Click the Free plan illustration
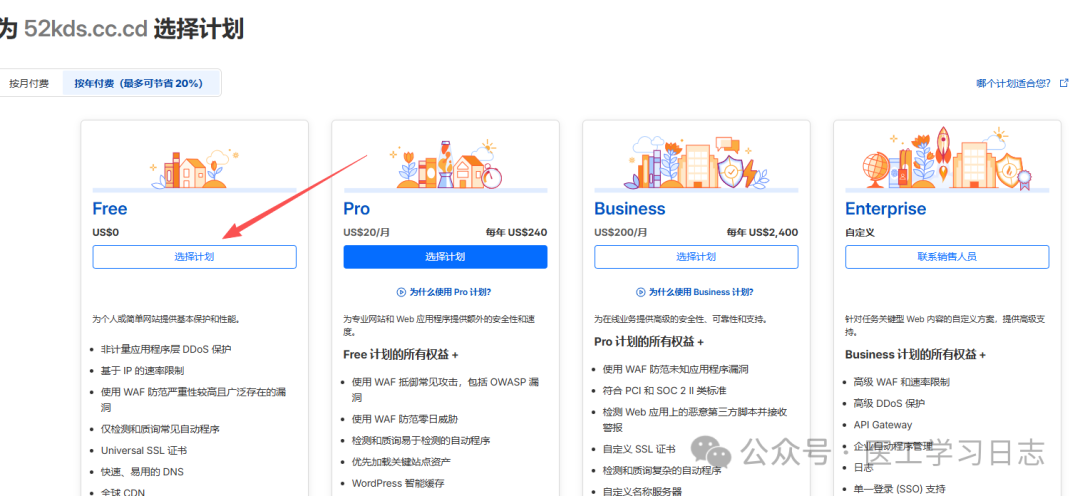Viewport: 1080px width, 496px height. pos(194,169)
